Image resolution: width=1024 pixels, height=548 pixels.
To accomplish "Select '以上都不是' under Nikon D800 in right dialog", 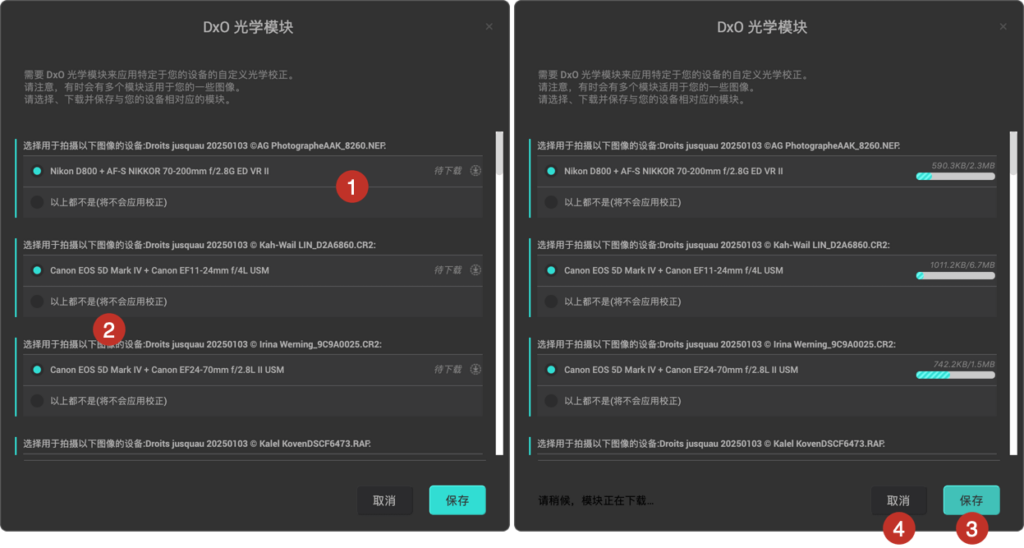I will (x=551, y=202).
